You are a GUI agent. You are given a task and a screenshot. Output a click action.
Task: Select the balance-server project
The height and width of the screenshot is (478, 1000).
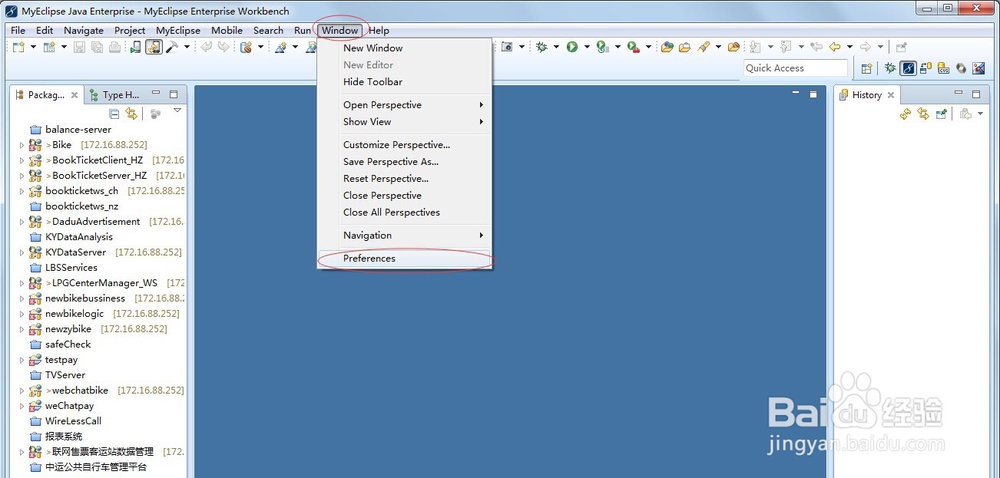pyautogui.click(x=71, y=129)
